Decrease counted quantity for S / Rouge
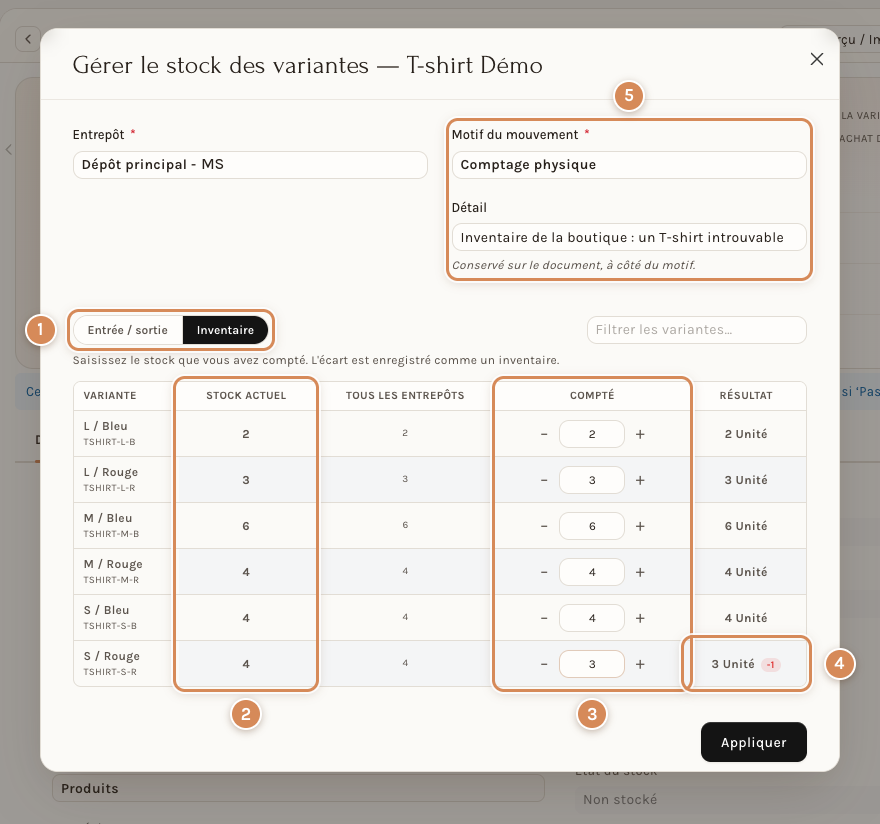Viewport: 880px width, 824px height. tap(544, 665)
